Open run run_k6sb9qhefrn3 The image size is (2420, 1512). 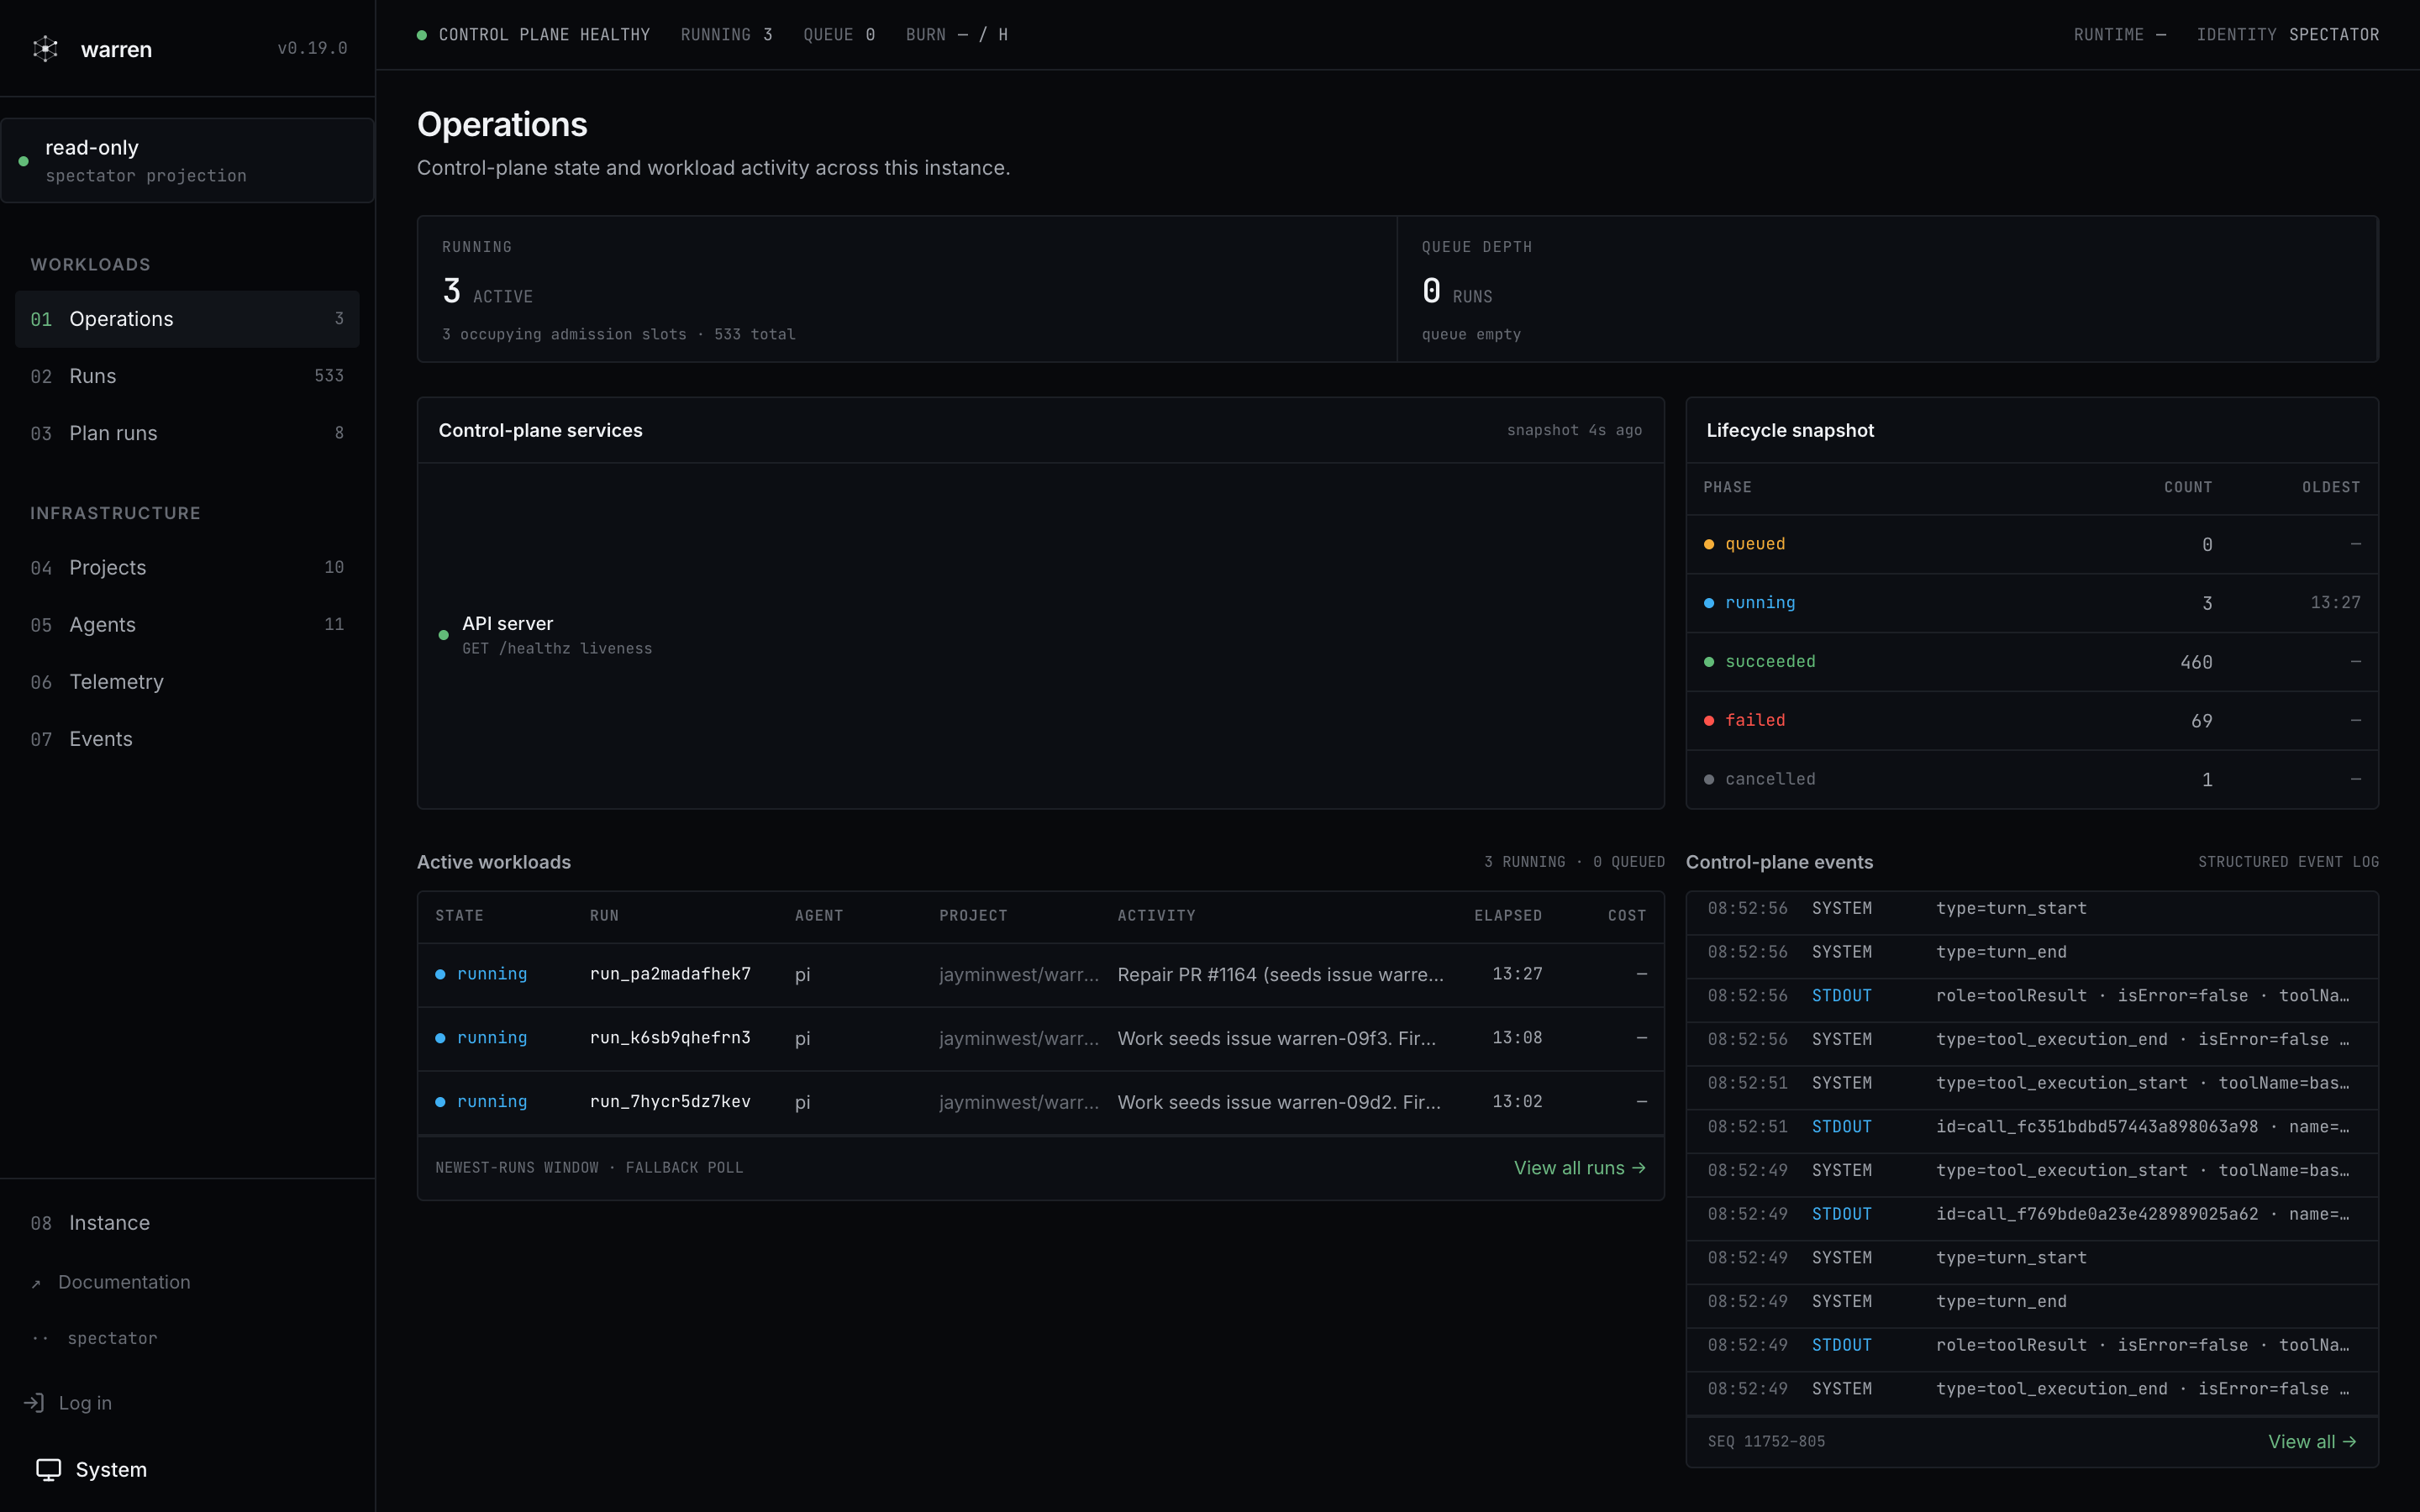click(x=670, y=1038)
